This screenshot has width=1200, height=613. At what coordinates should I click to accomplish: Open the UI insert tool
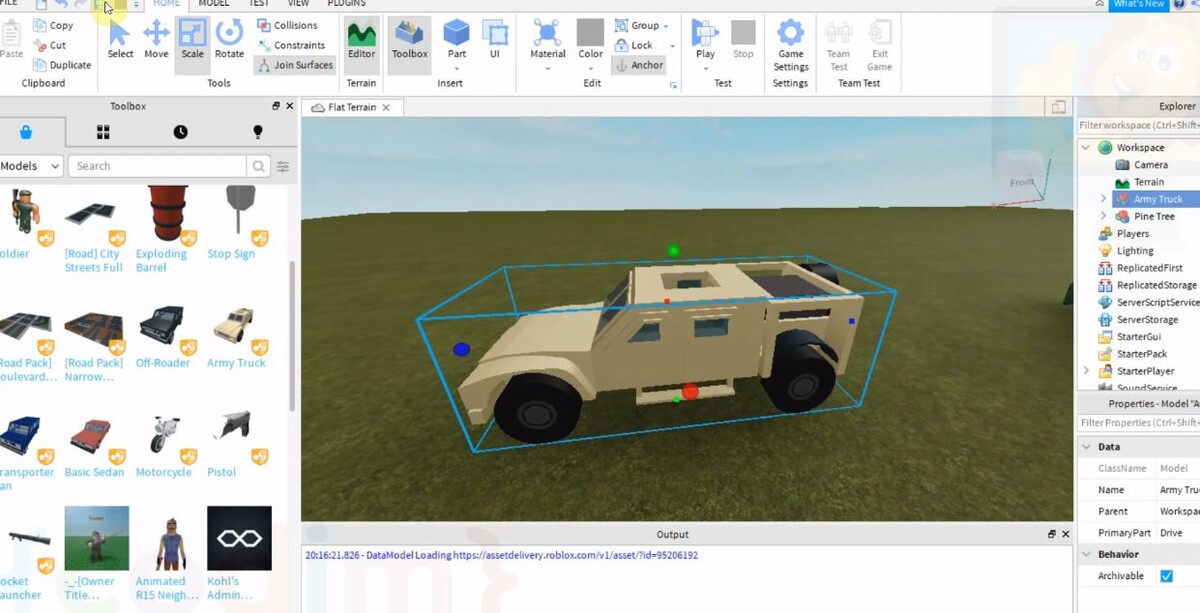pos(495,40)
